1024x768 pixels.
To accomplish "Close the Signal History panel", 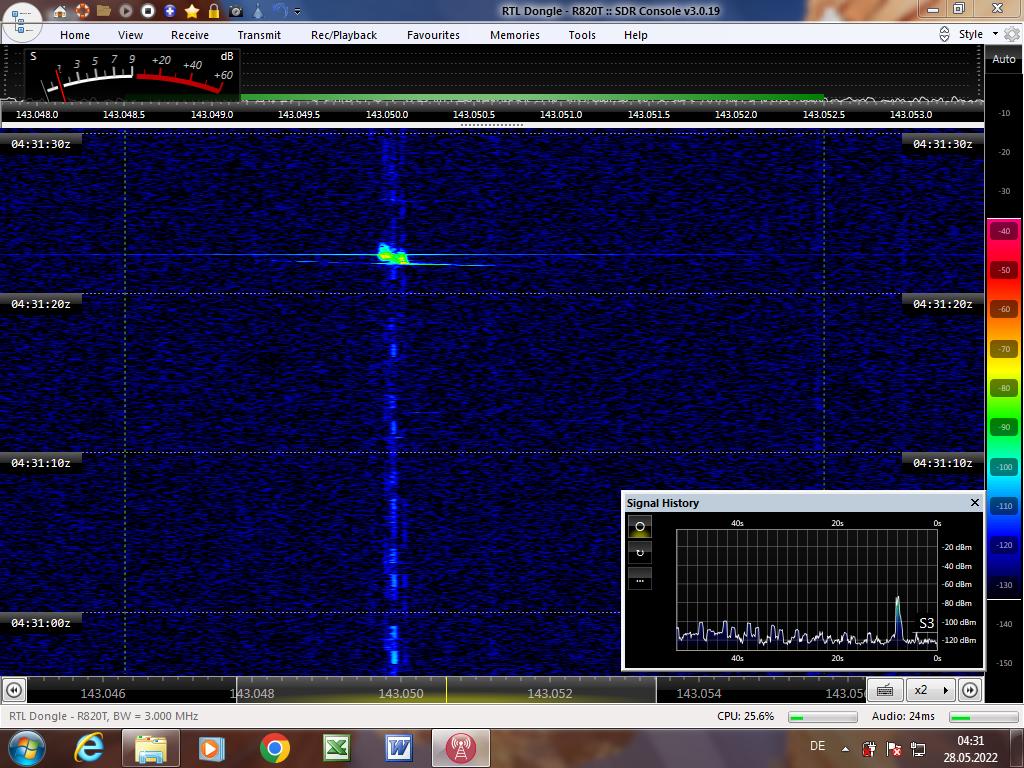I will [x=974, y=502].
